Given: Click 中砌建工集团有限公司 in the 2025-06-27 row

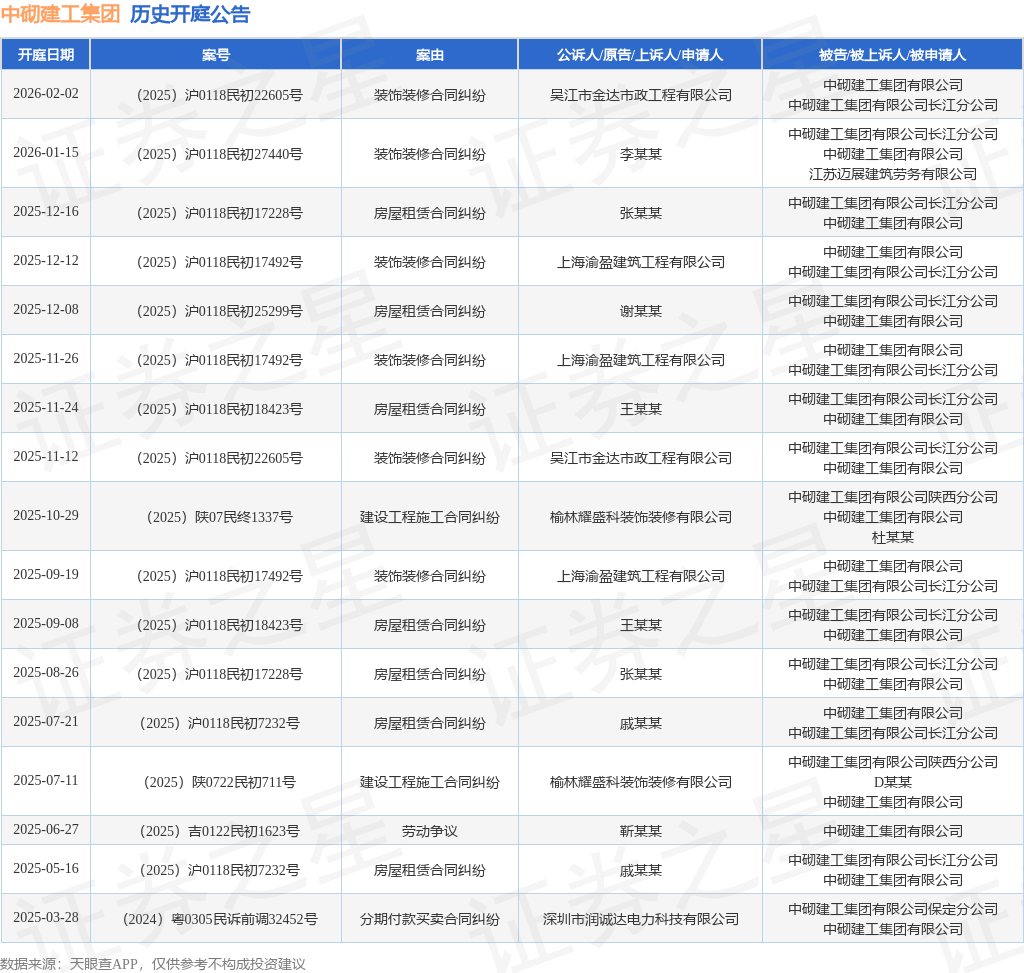Looking at the screenshot, I should 893,831.
